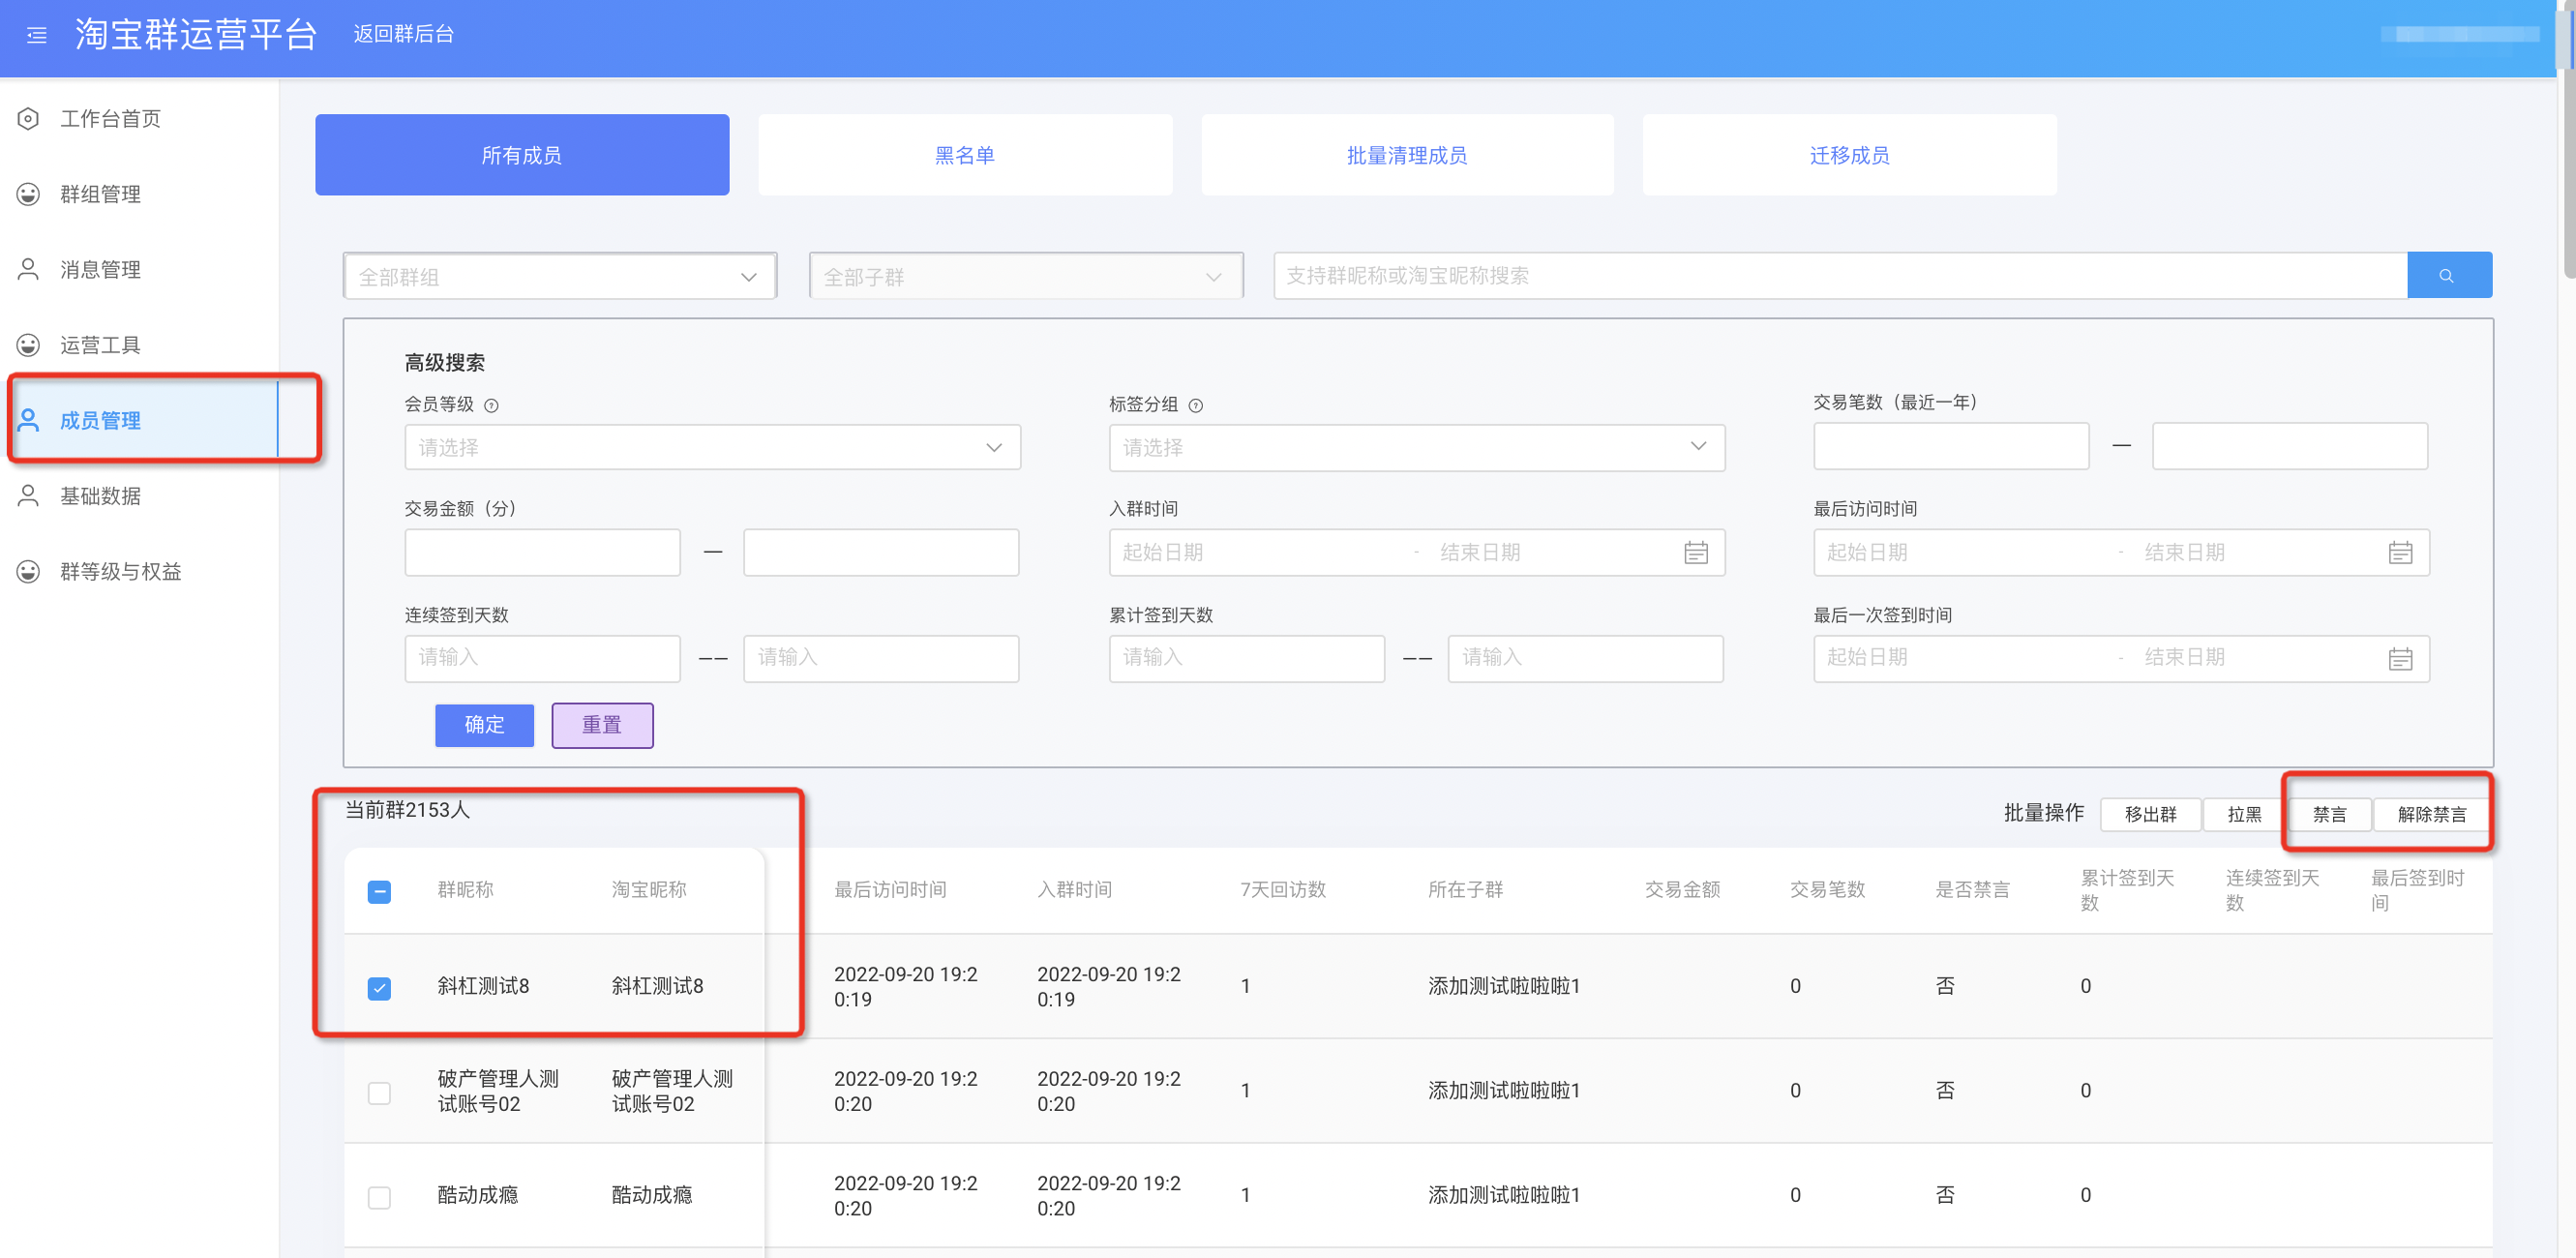Focus the 交易笔数 maximum input
The image size is (2576, 1258).
[x=2290, y=446]
